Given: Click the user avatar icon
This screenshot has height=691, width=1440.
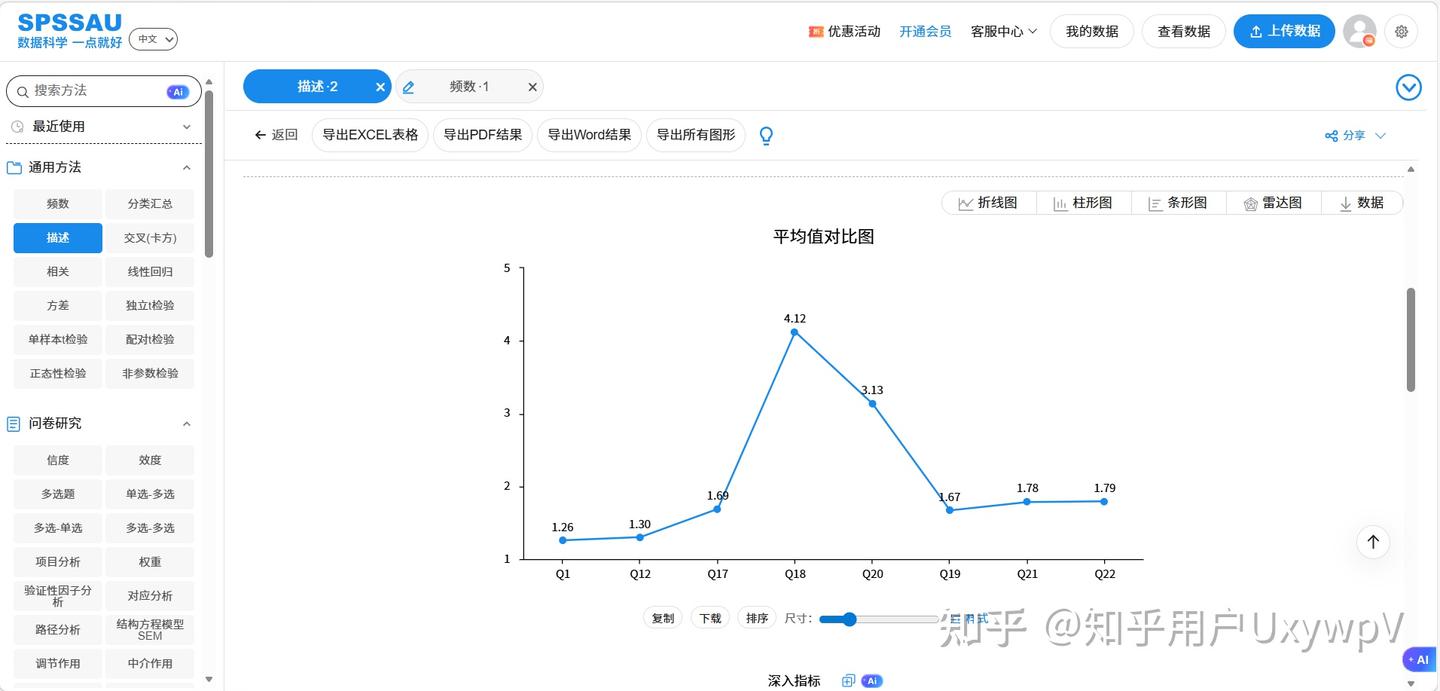Looking at the screenshot, I should click(1359, 31).
